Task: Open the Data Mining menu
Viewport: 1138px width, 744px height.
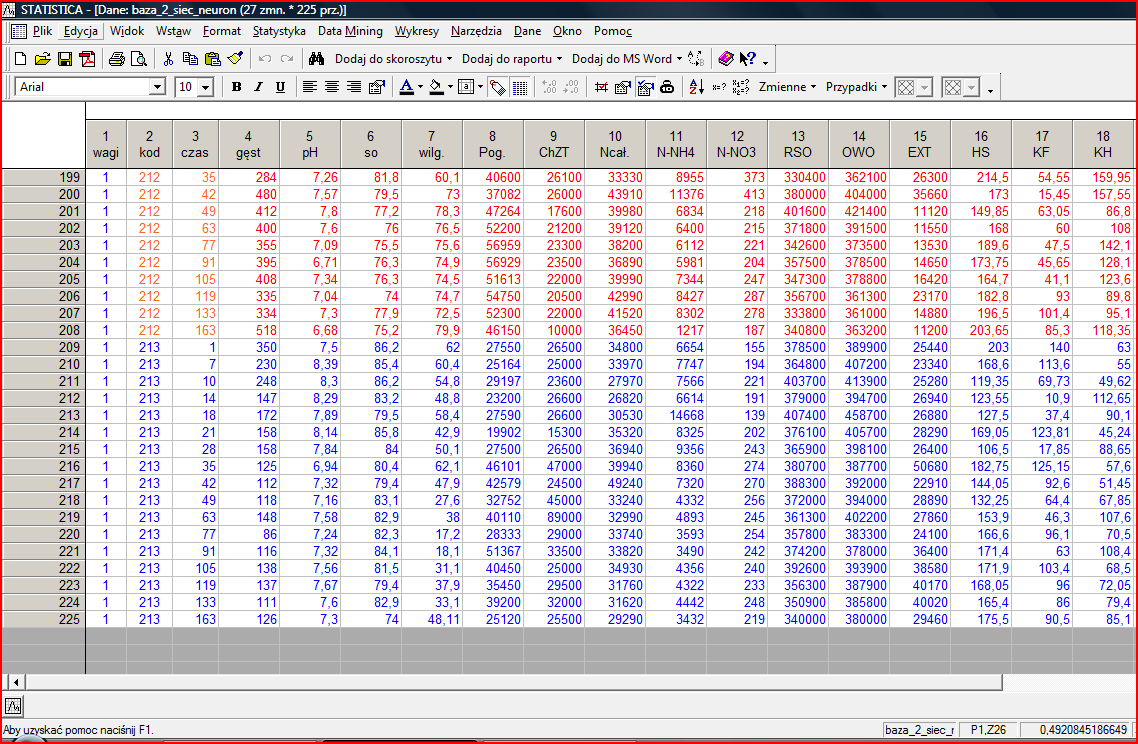Action: pos(350,31)
